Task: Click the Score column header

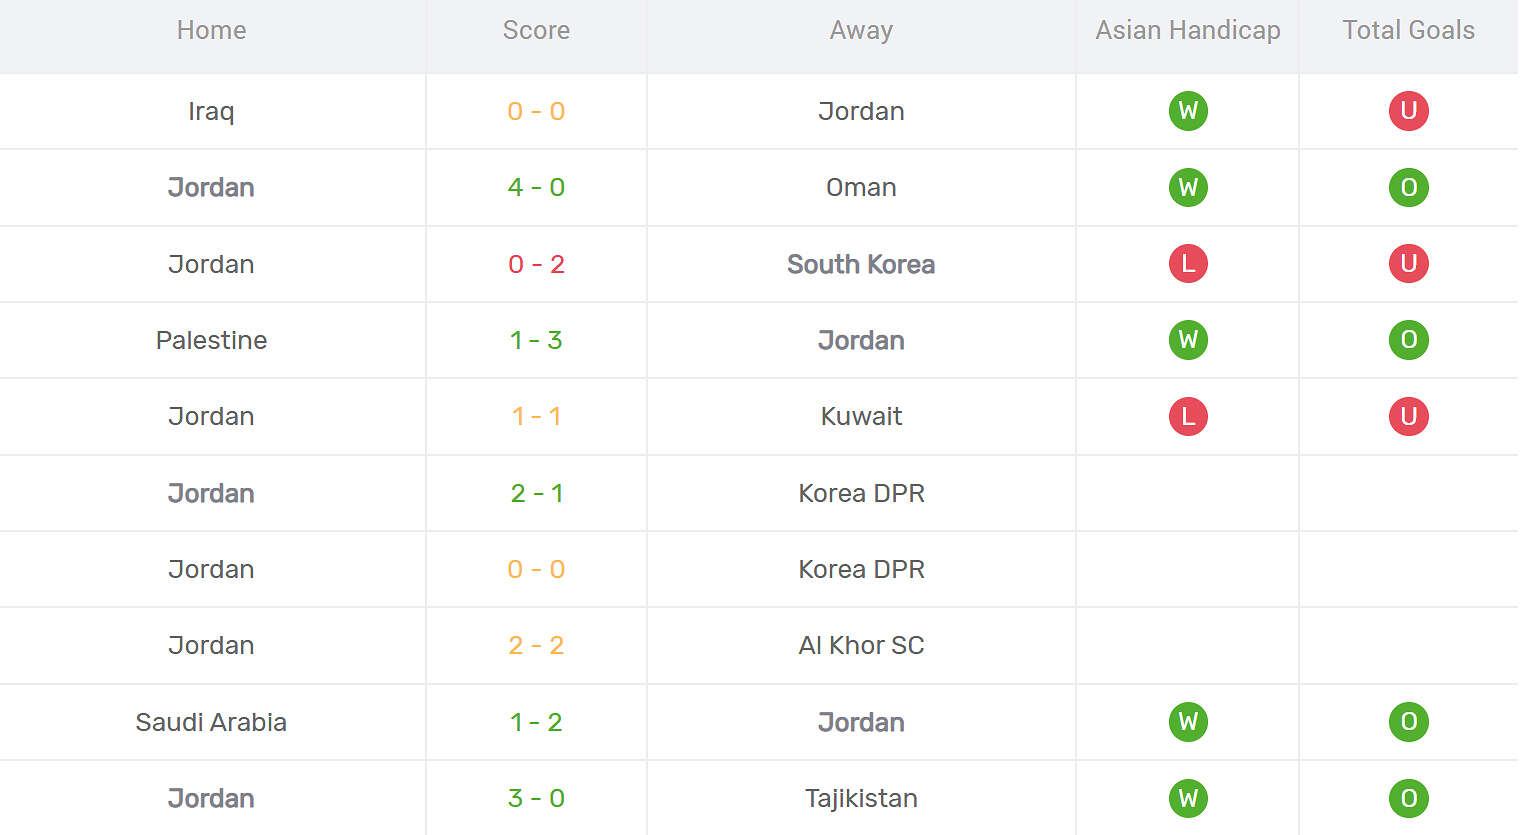Action: 536,30
